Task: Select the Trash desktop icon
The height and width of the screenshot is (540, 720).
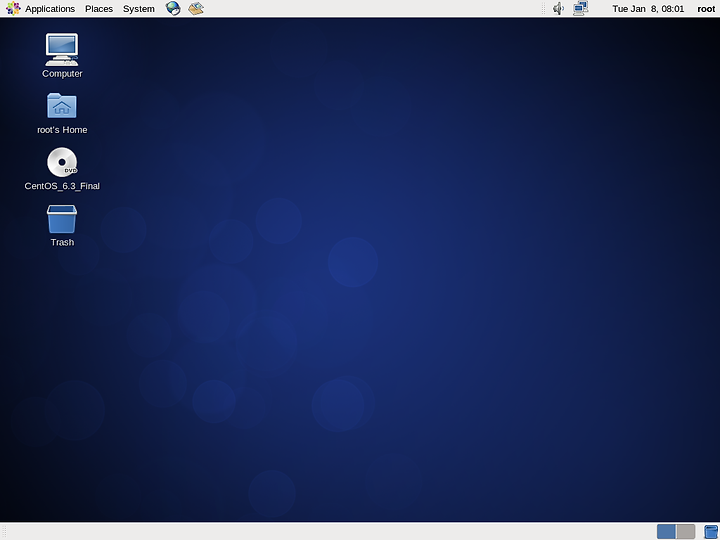Action: pos(62,219)
